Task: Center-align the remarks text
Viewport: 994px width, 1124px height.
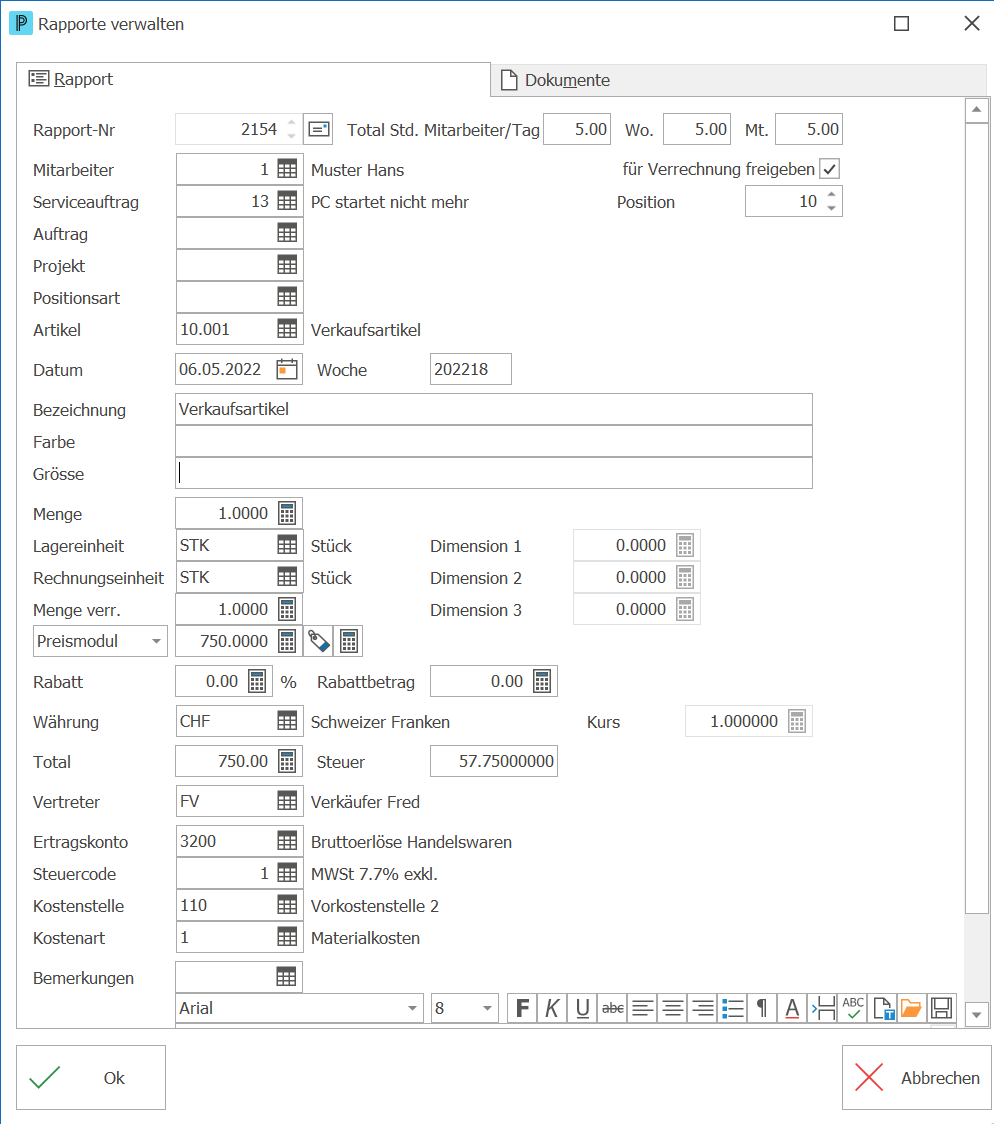Action: (673, 1009)
